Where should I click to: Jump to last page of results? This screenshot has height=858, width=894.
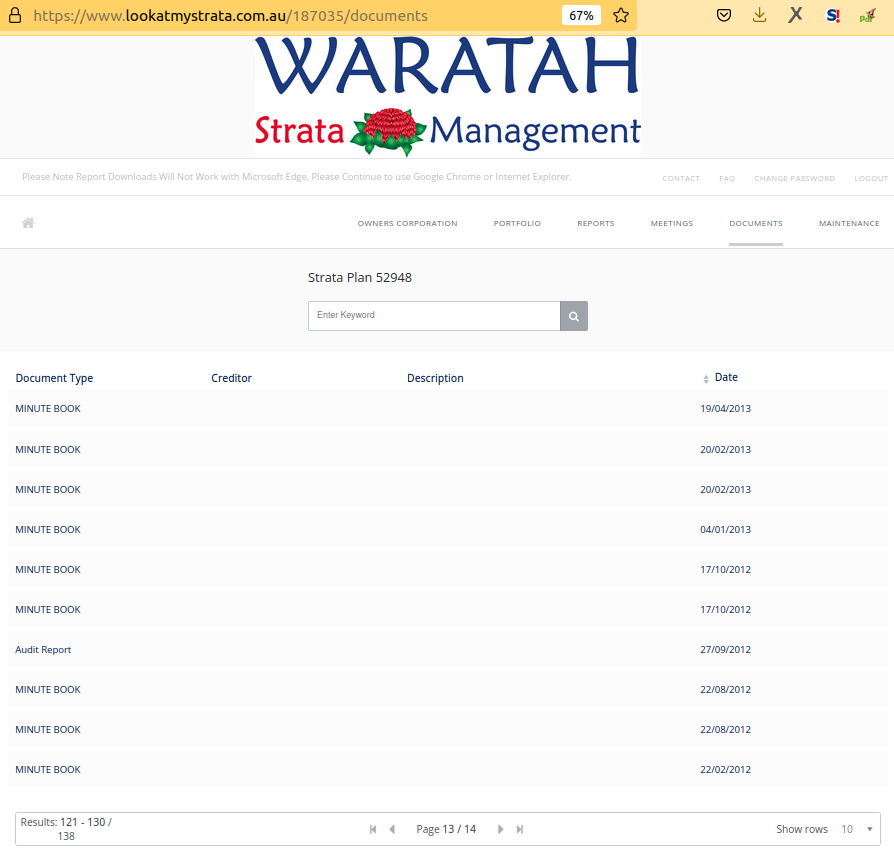519,829
